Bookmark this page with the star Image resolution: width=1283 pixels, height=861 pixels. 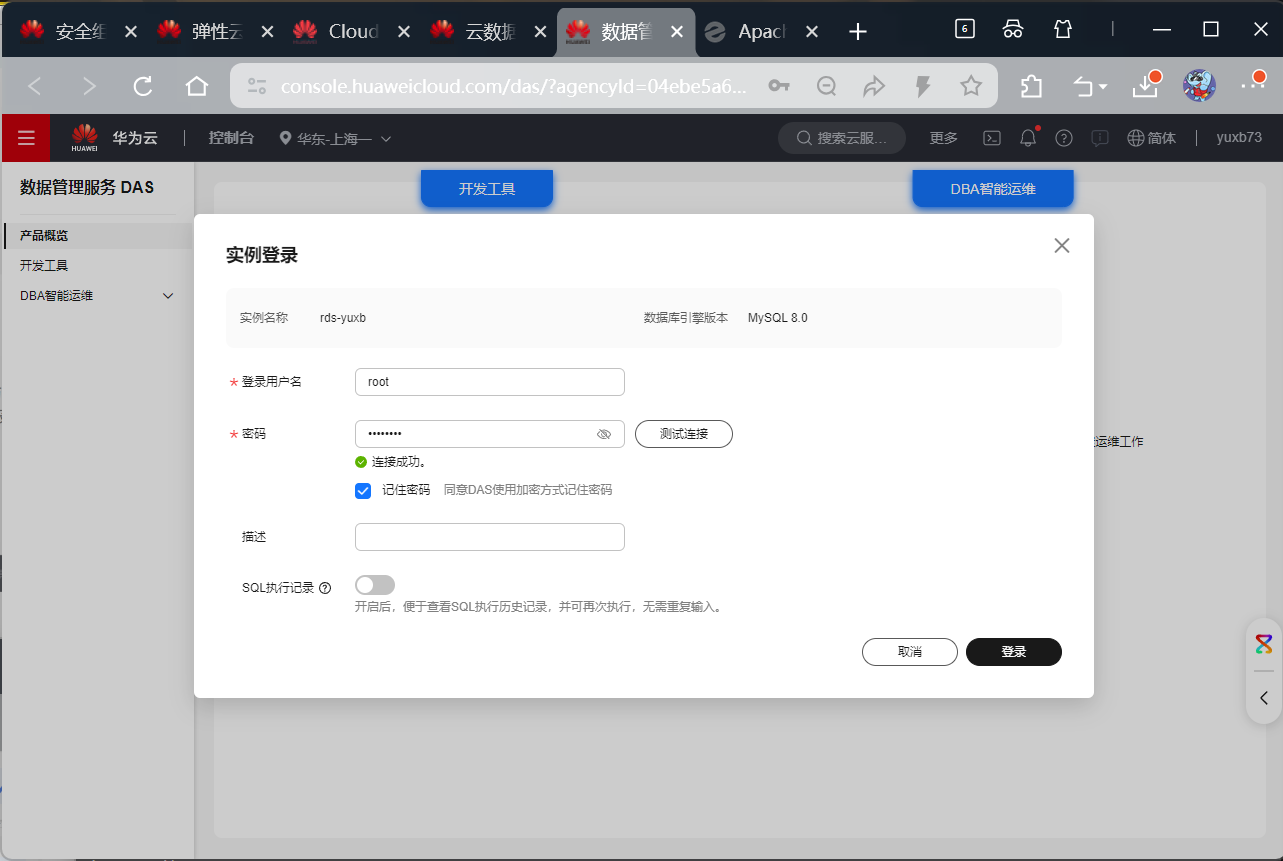[971, 86]
